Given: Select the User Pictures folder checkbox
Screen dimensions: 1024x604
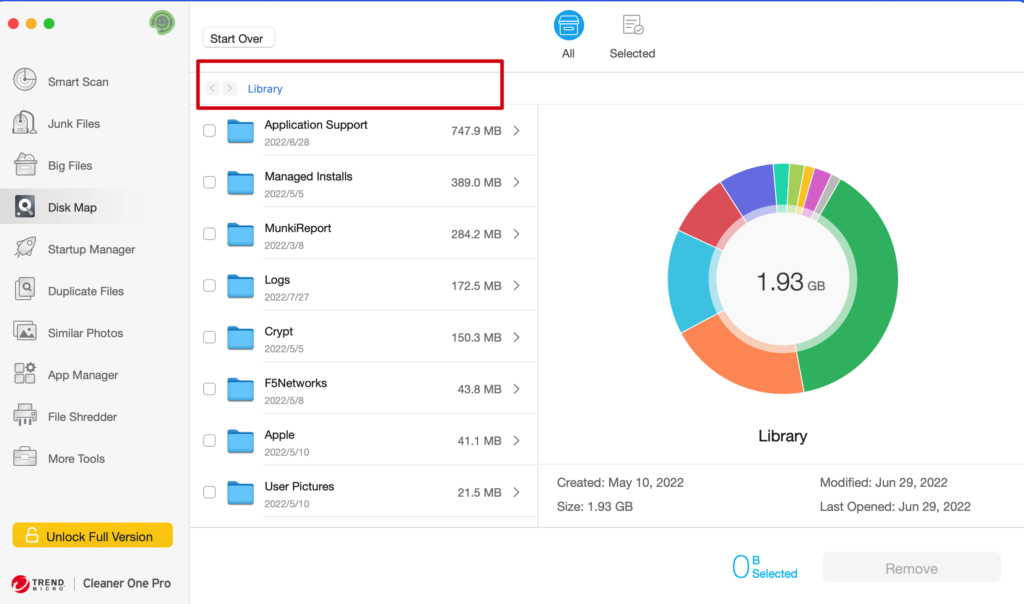Looking at the screenshot, I should click(209, 492).
